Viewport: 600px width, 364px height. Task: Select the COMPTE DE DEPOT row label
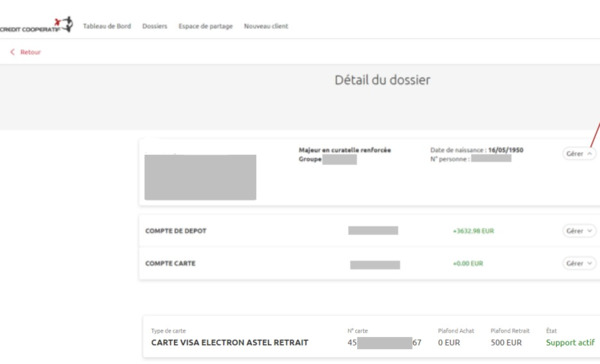click(x=176, y=231)
